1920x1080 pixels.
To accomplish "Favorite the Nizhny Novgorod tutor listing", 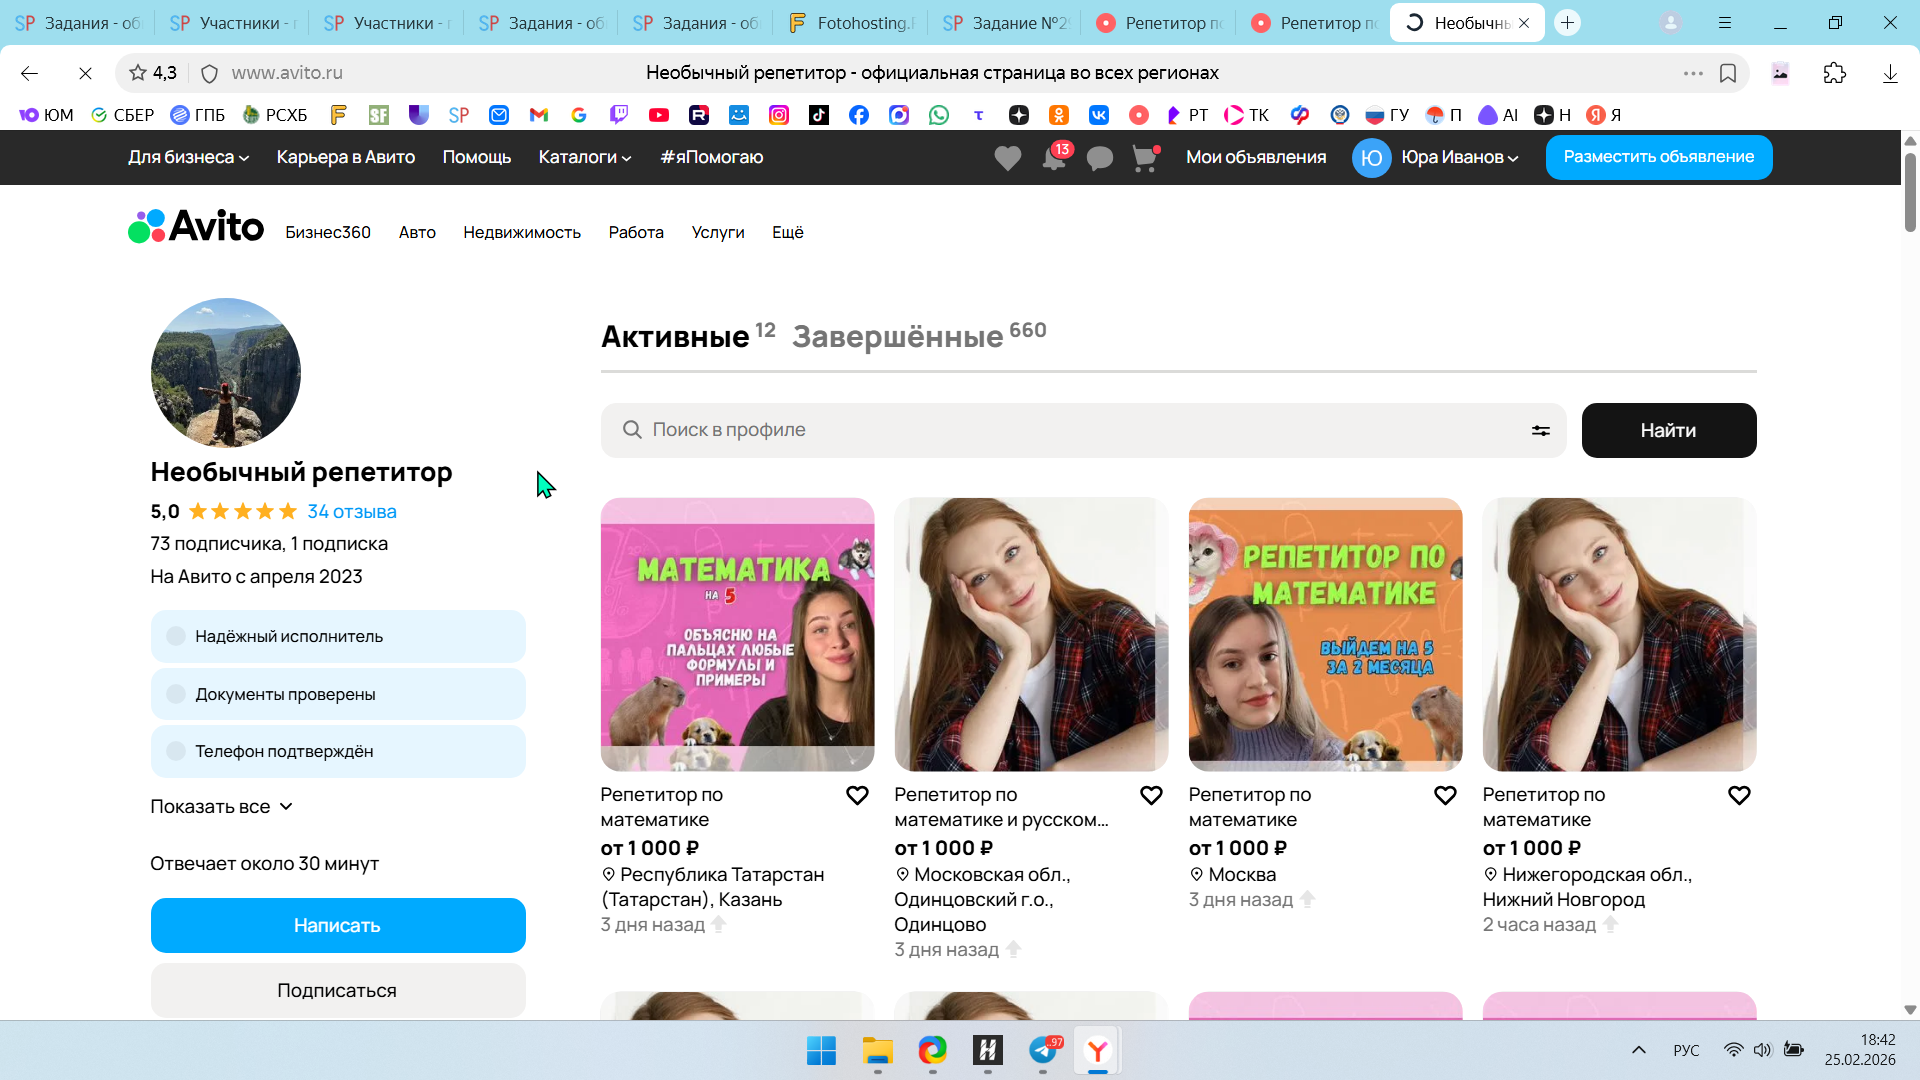I will 1739,795.
